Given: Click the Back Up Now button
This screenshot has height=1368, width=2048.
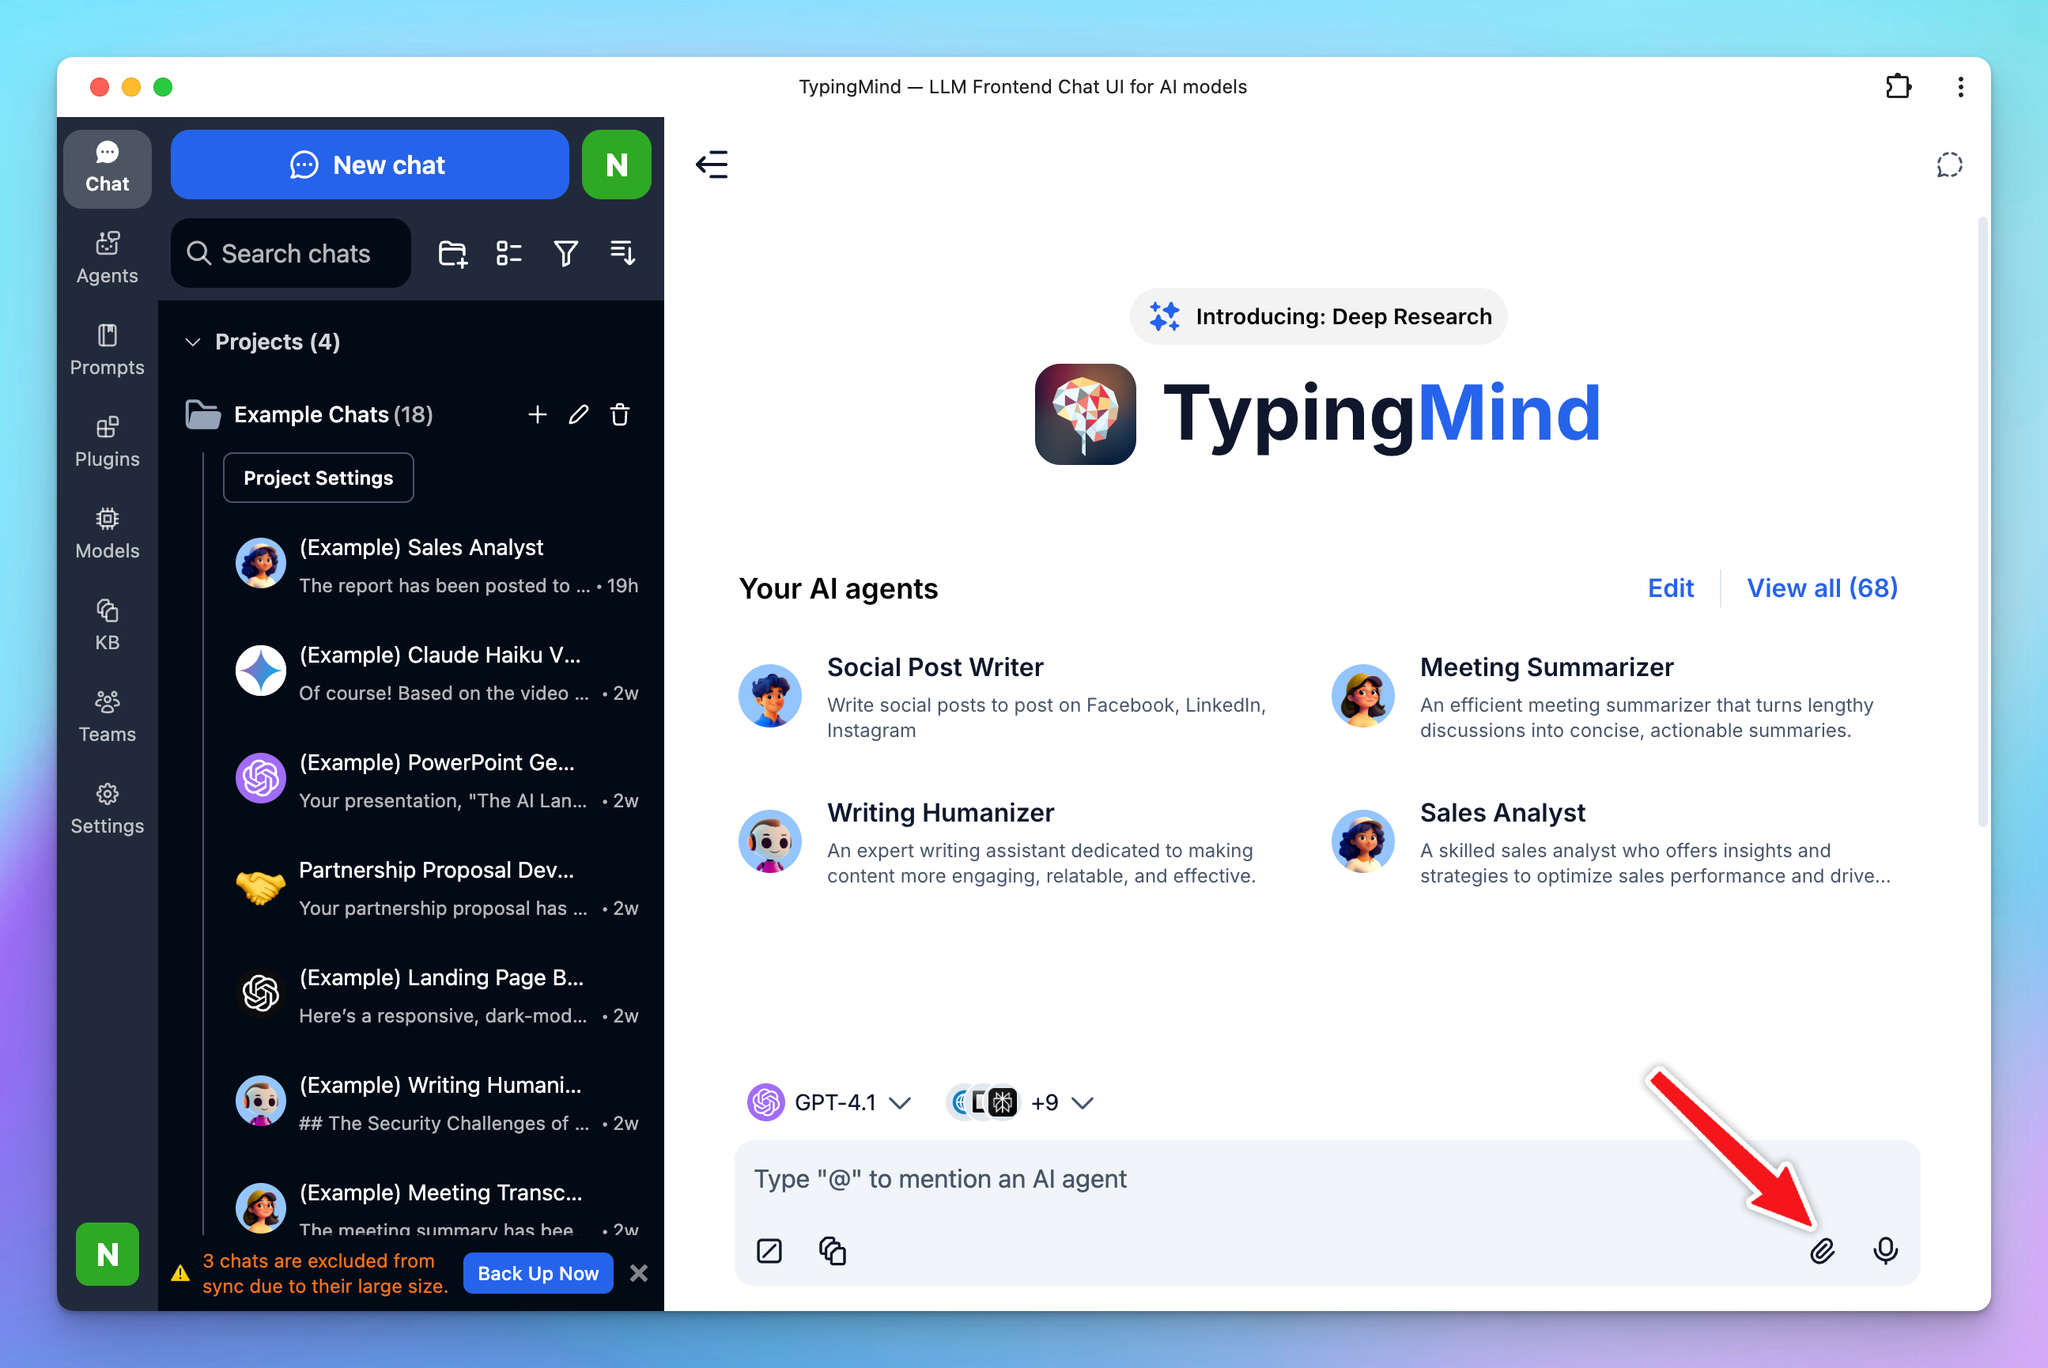Looking at the screenshot, I should 538,1273.
